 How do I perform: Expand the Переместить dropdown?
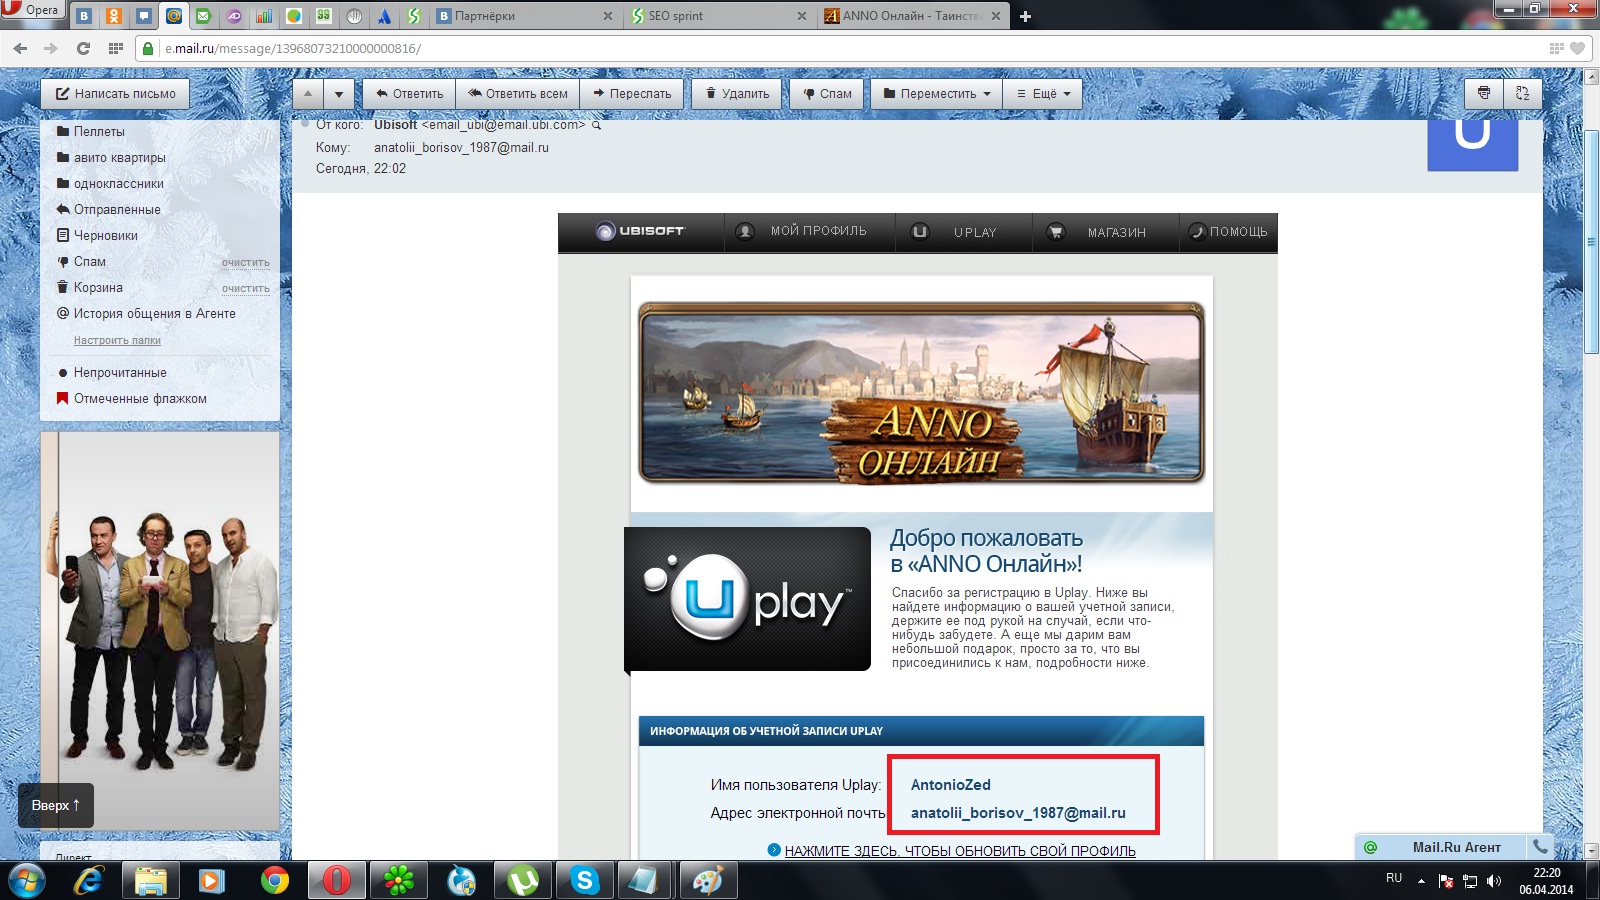[937, 94]
